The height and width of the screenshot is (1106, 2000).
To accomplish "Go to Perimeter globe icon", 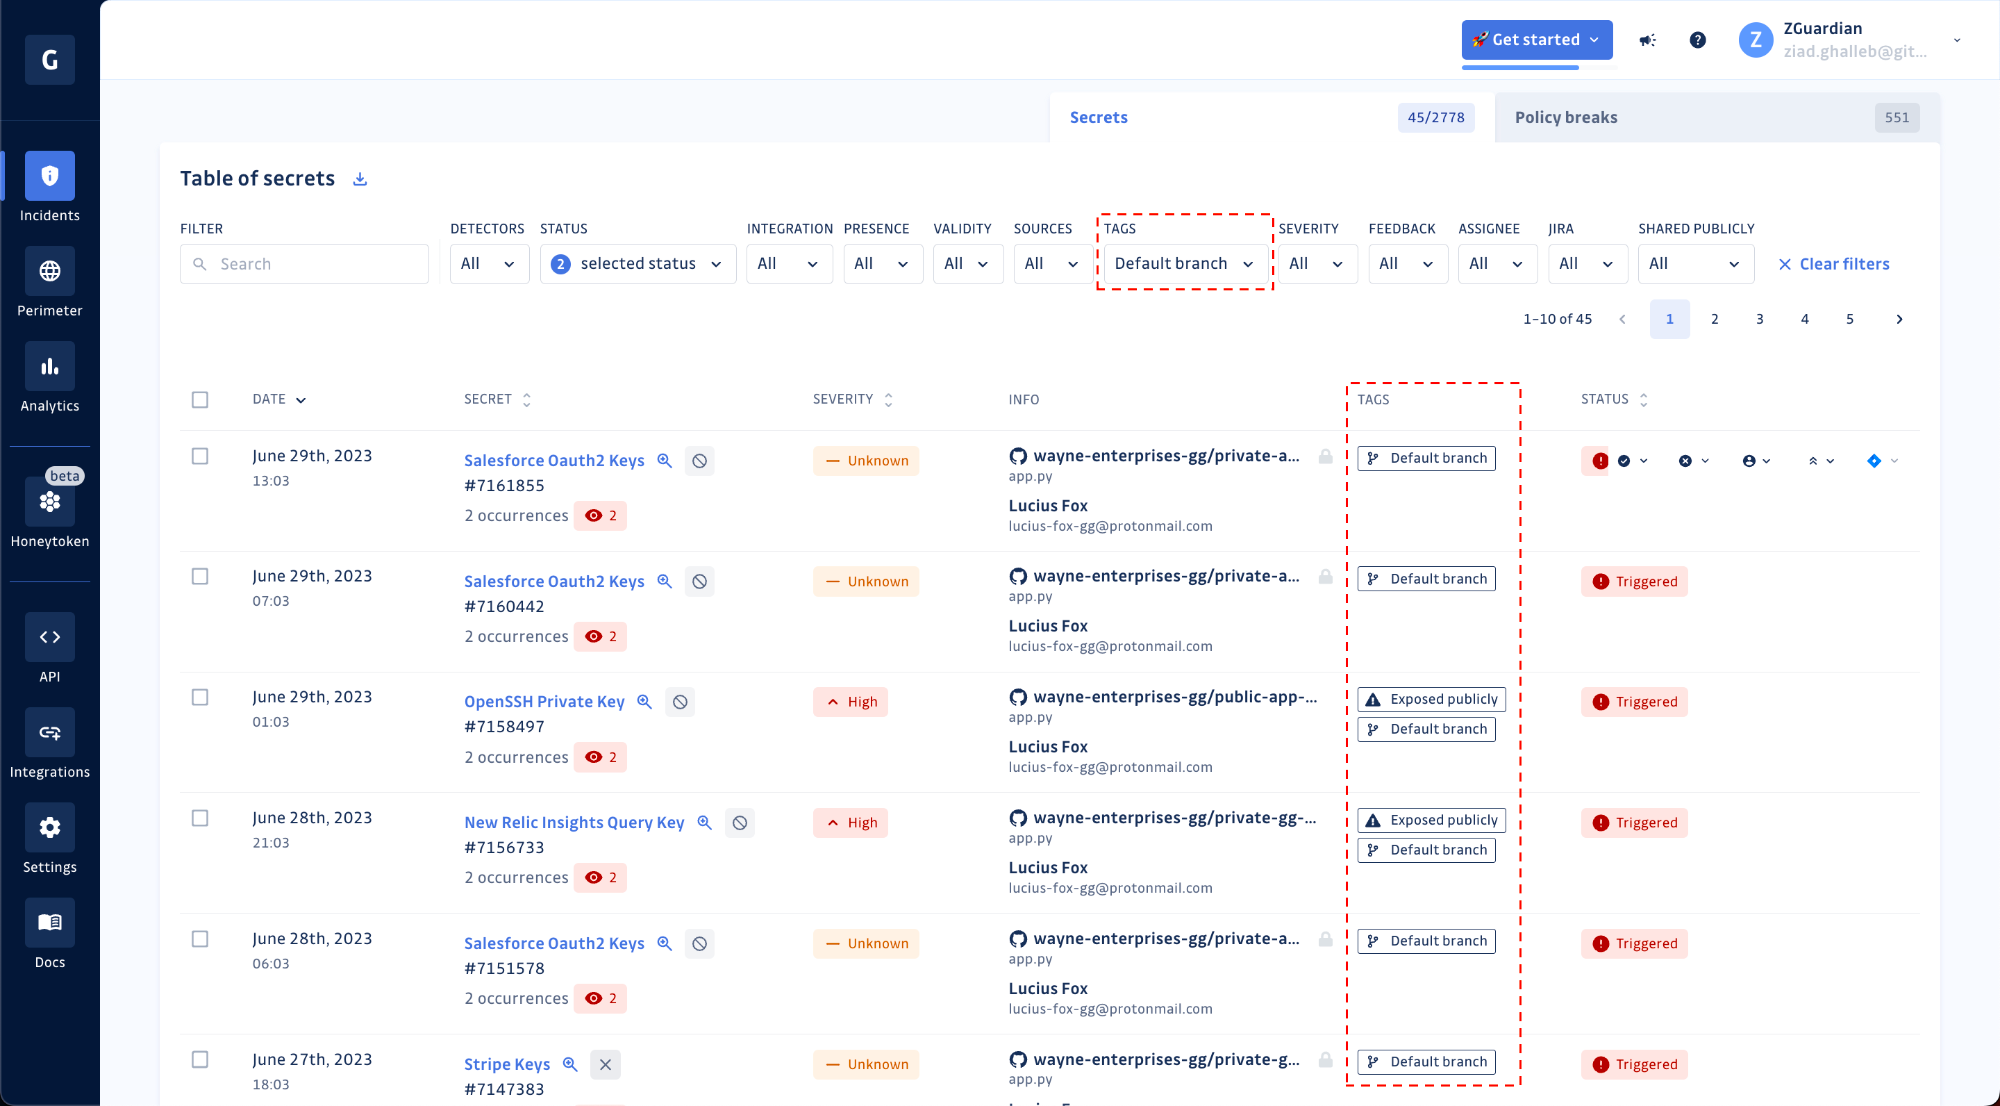I will coord(49,272).
